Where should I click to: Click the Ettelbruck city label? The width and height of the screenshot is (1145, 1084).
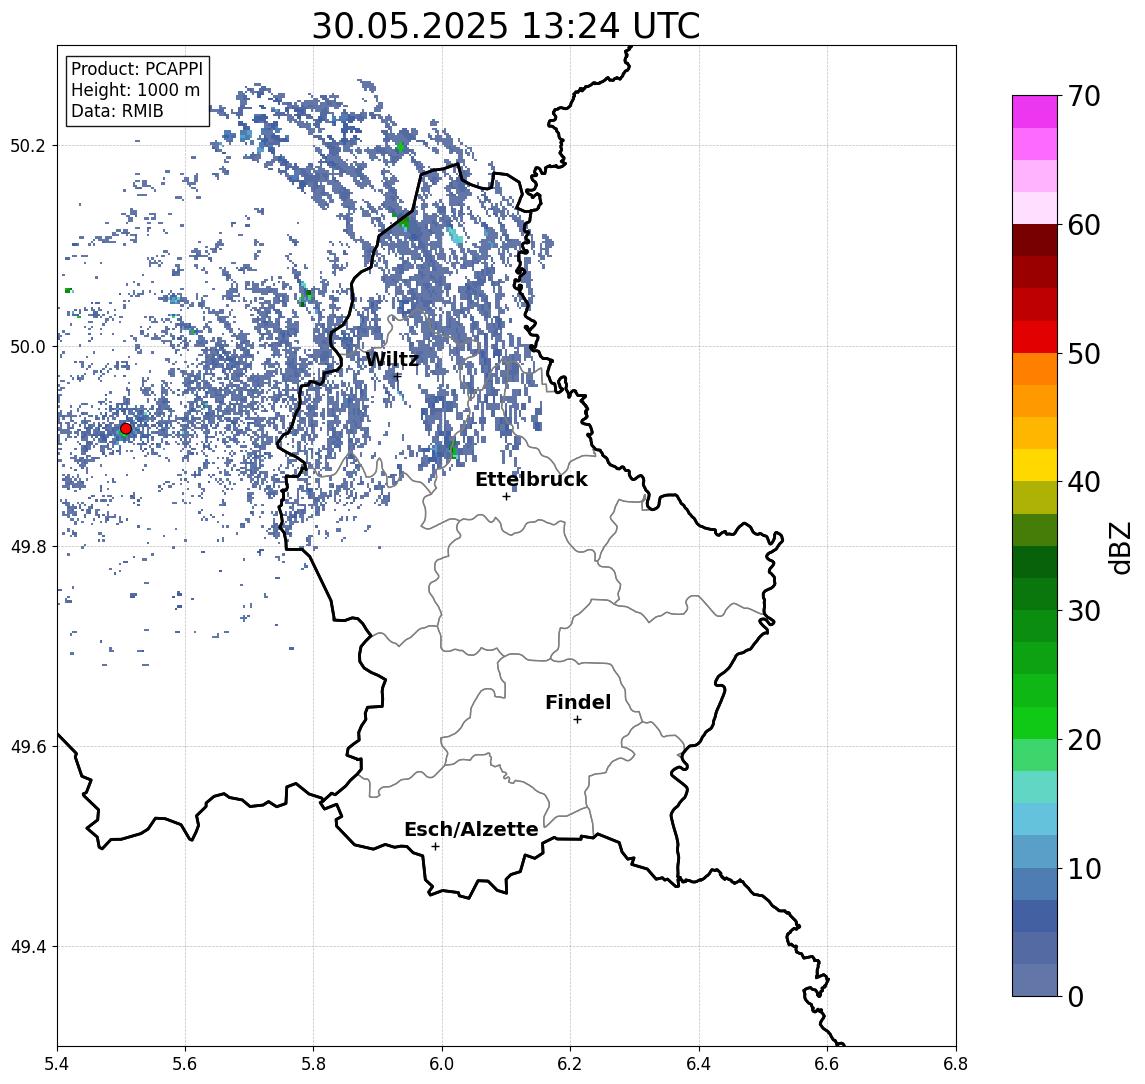point(531,479)
